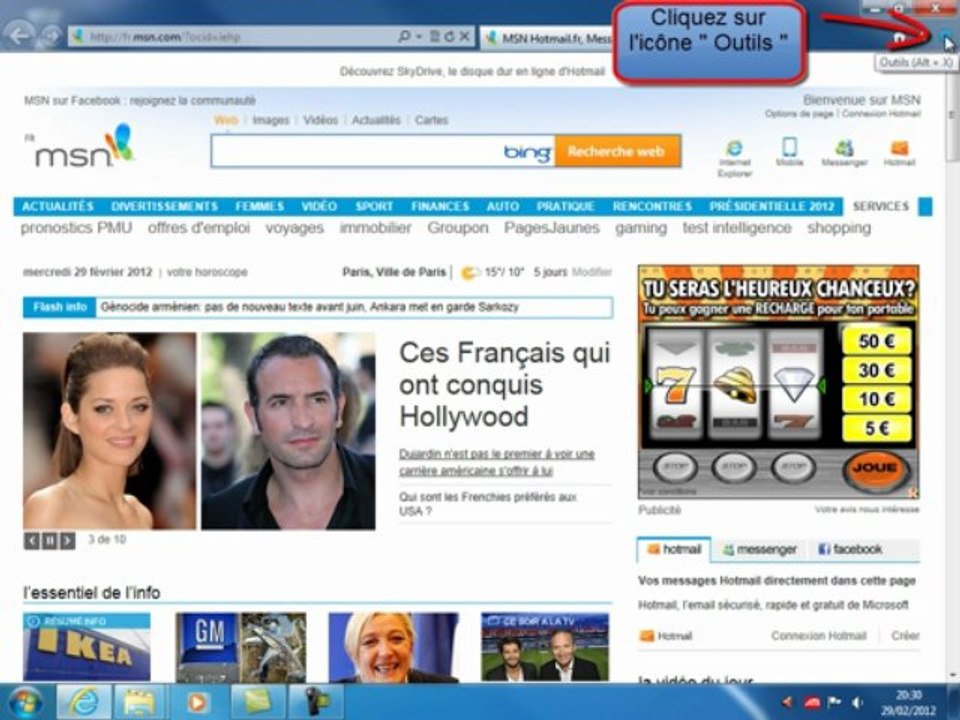Expand the address bar dropdown arrow
The image size is (960, 720).
point(419,37)
